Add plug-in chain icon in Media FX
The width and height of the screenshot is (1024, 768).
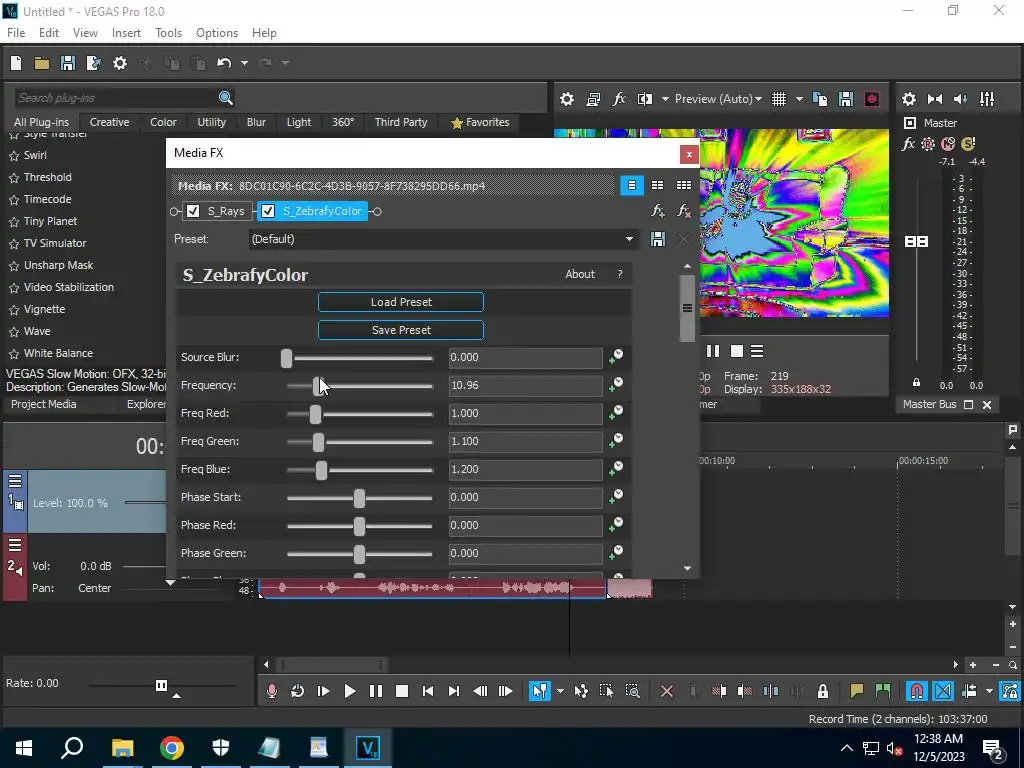658,211
